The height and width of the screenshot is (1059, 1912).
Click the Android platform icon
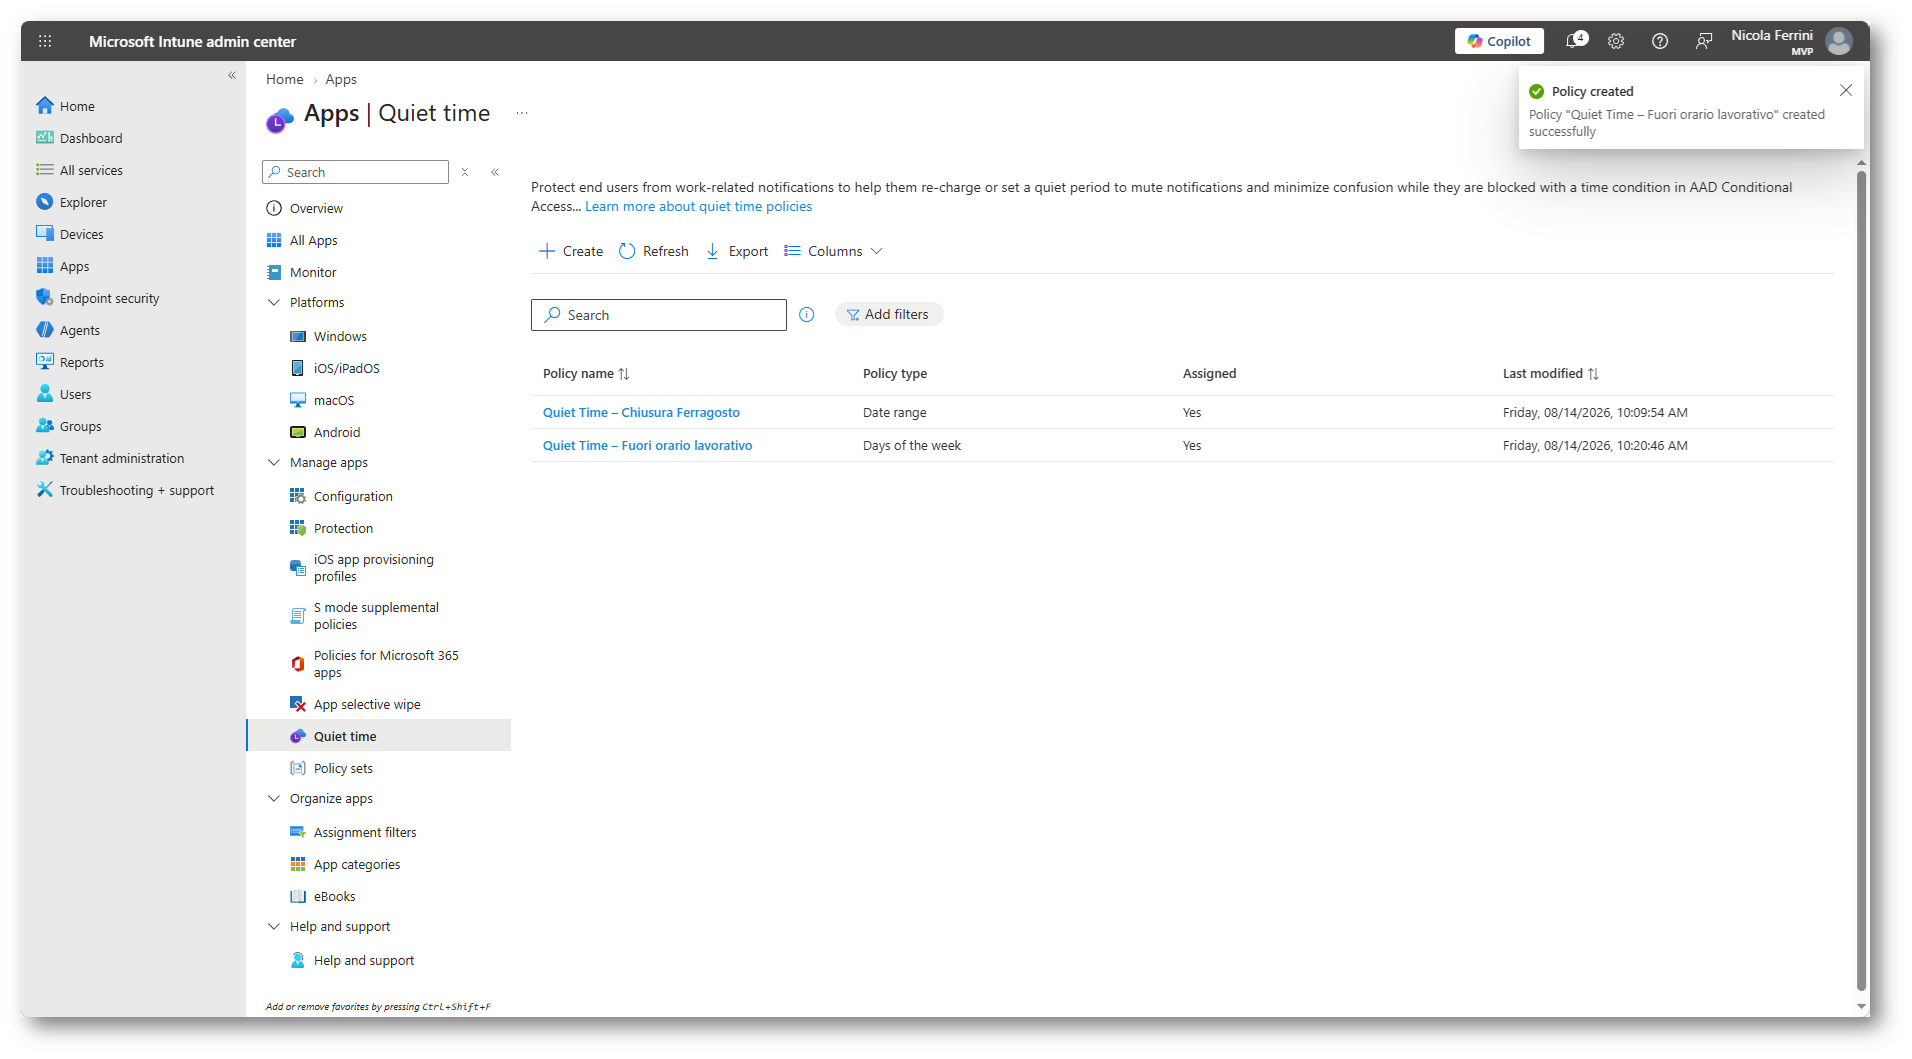298,432
